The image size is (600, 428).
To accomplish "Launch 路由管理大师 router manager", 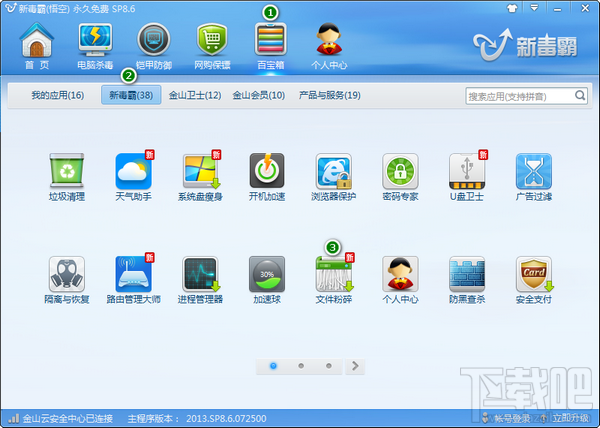I will click(x=134, y=280).
